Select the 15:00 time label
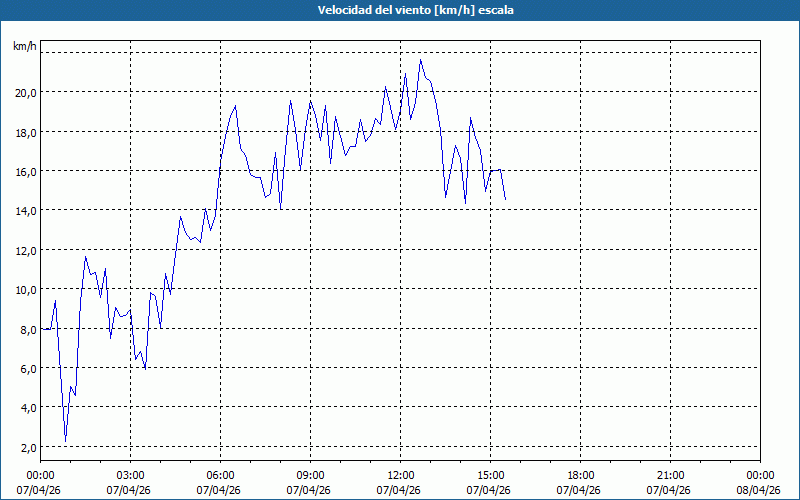The image size is (800, 500). coord(490,475)
